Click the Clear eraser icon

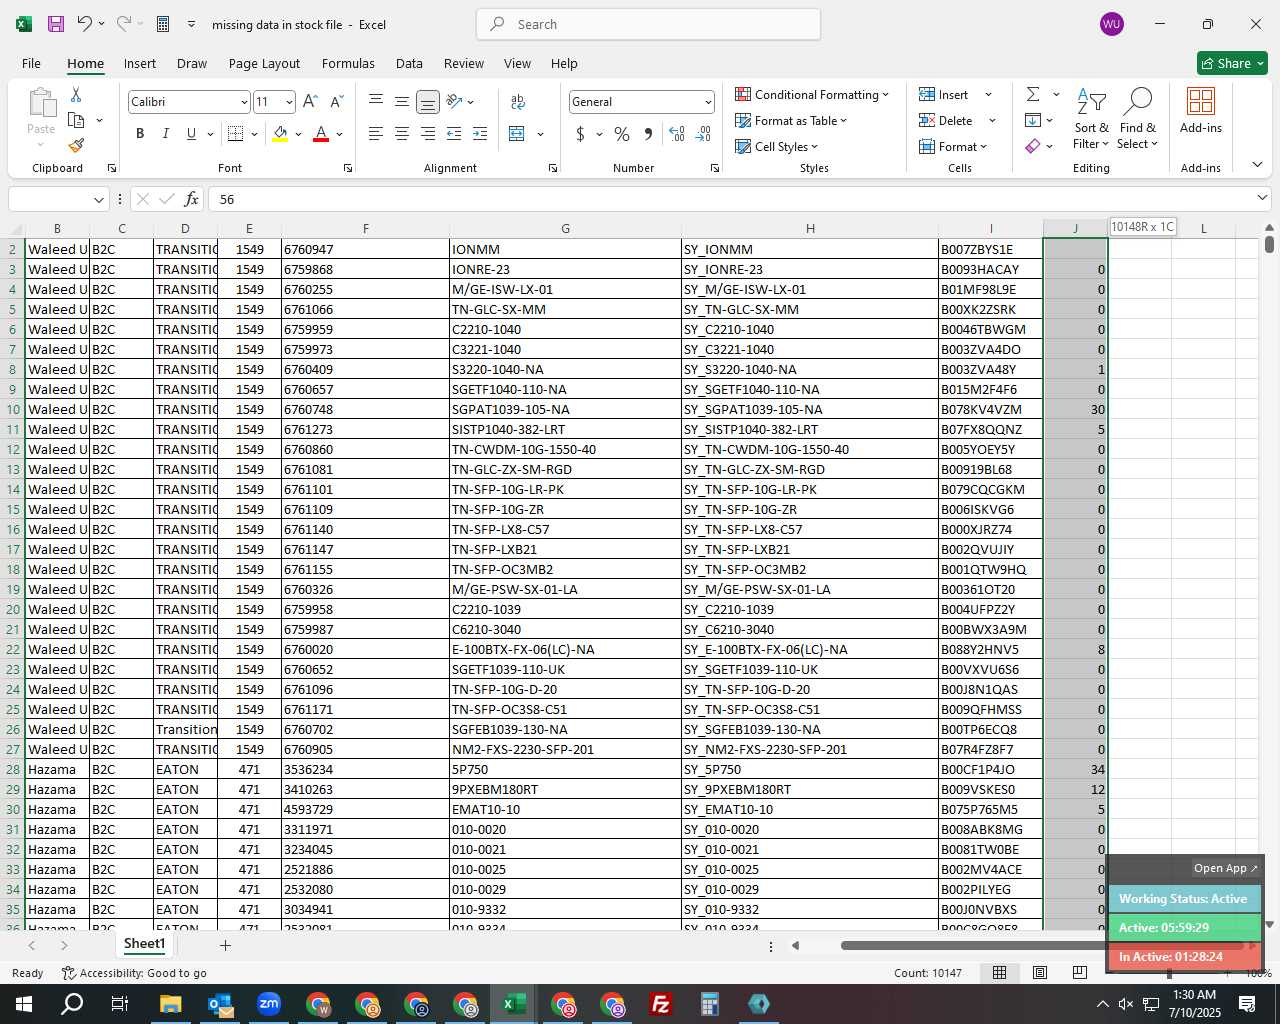(1033, 146)
